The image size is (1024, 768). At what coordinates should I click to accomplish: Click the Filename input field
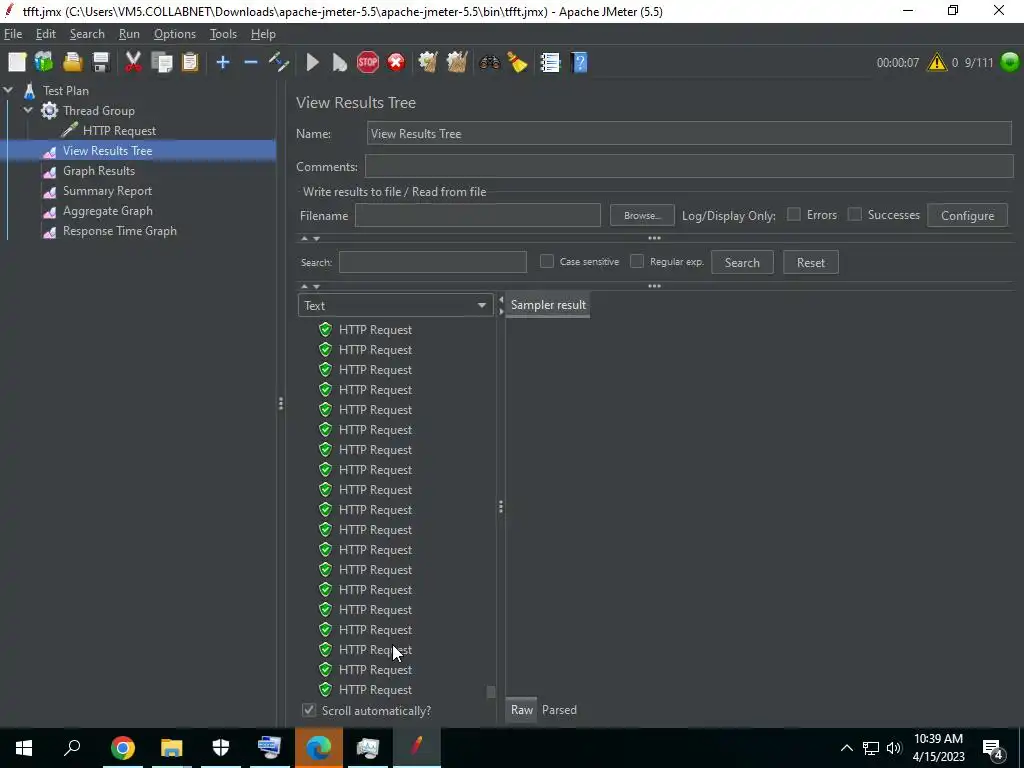click(x=477, y=216)
